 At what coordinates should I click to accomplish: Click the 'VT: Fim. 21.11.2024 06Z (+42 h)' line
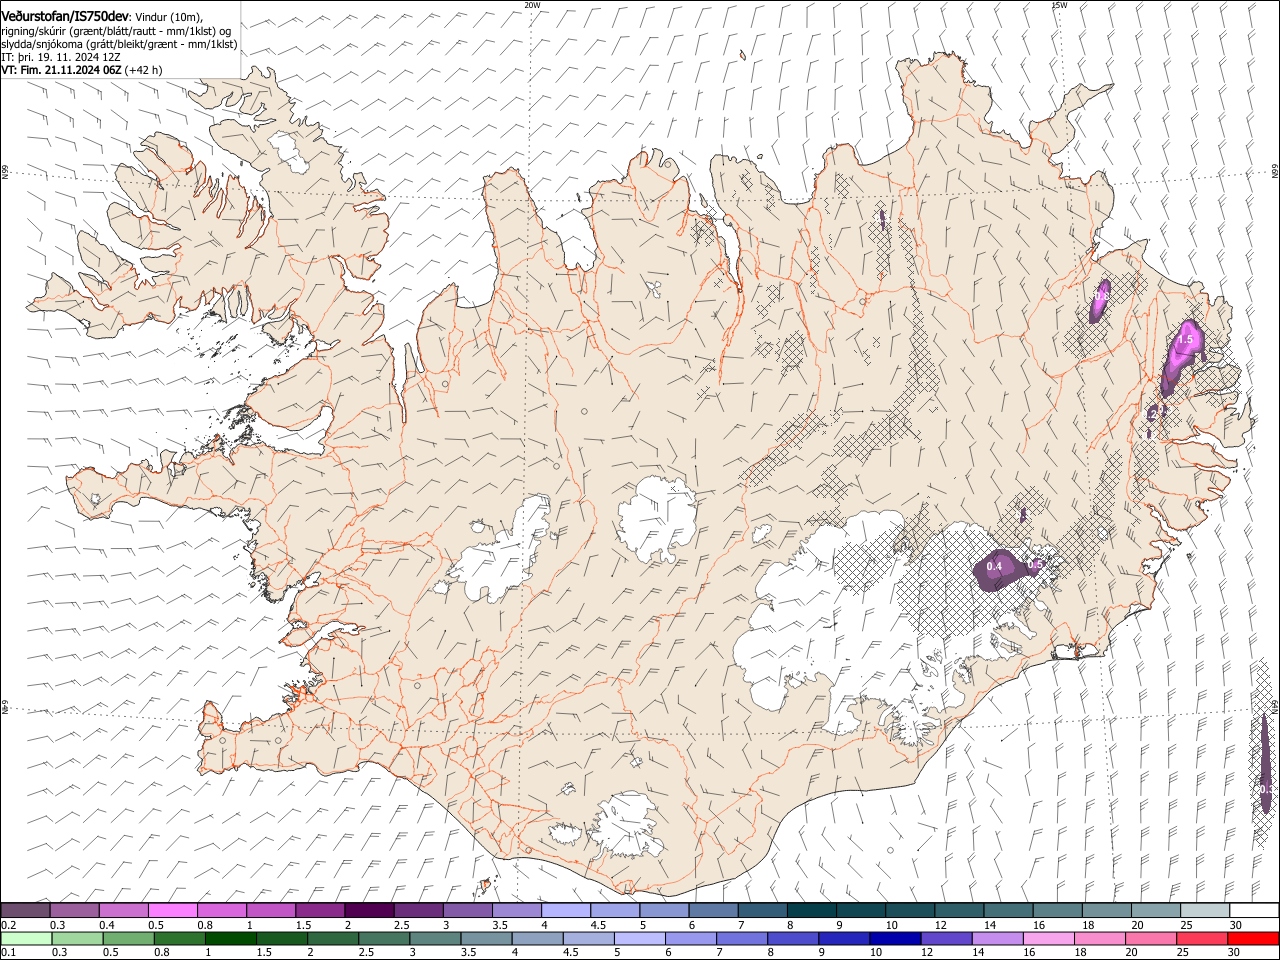point(81,71)
